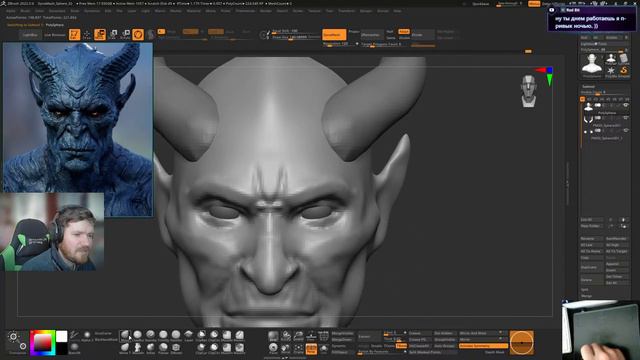
Task: Open the LightBox browser
Action: click(x=30, y=35)
